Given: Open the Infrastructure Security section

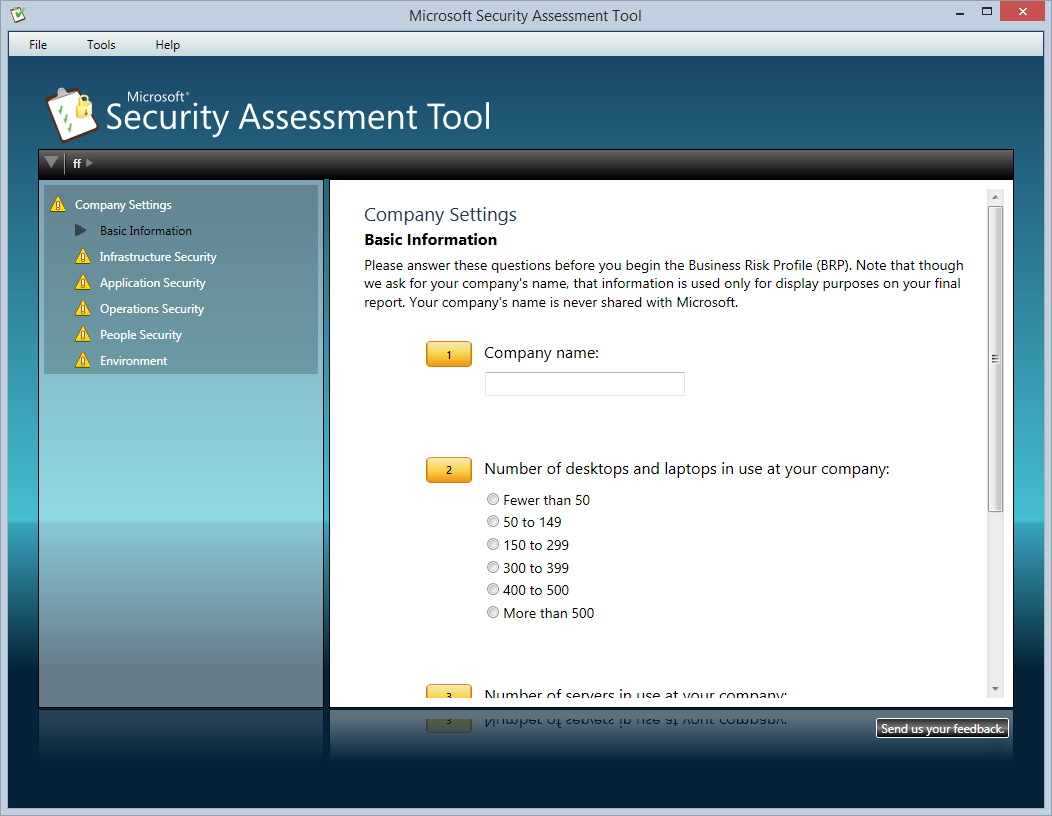Looking at the screenshot, I should pos(158,257).
